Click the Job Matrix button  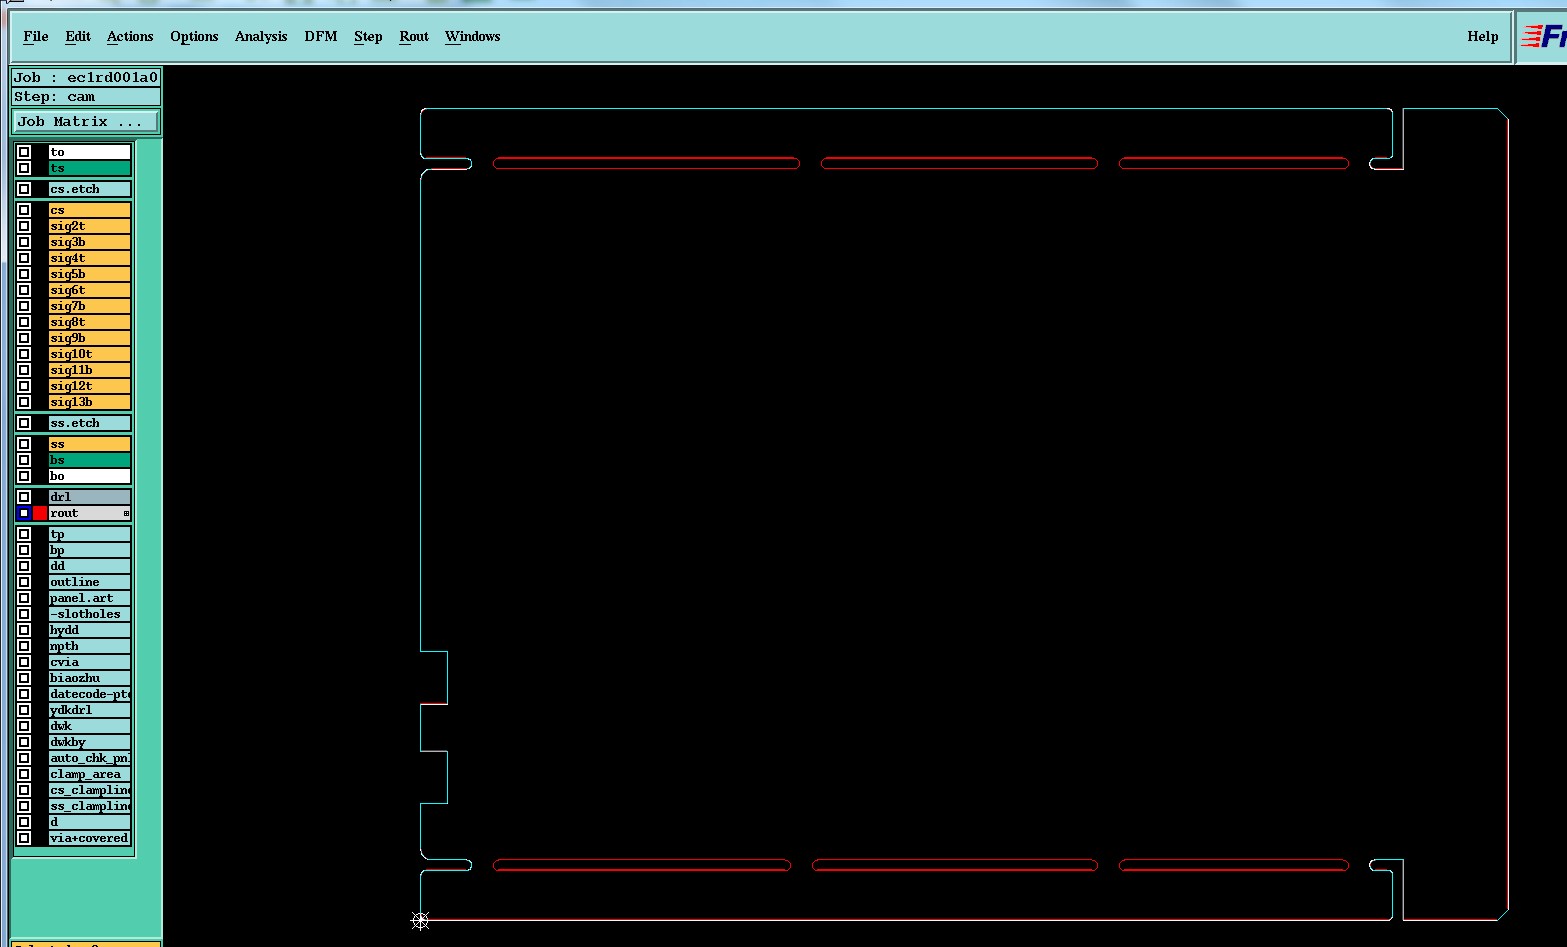pyautogui.click(x=86, y=121)
